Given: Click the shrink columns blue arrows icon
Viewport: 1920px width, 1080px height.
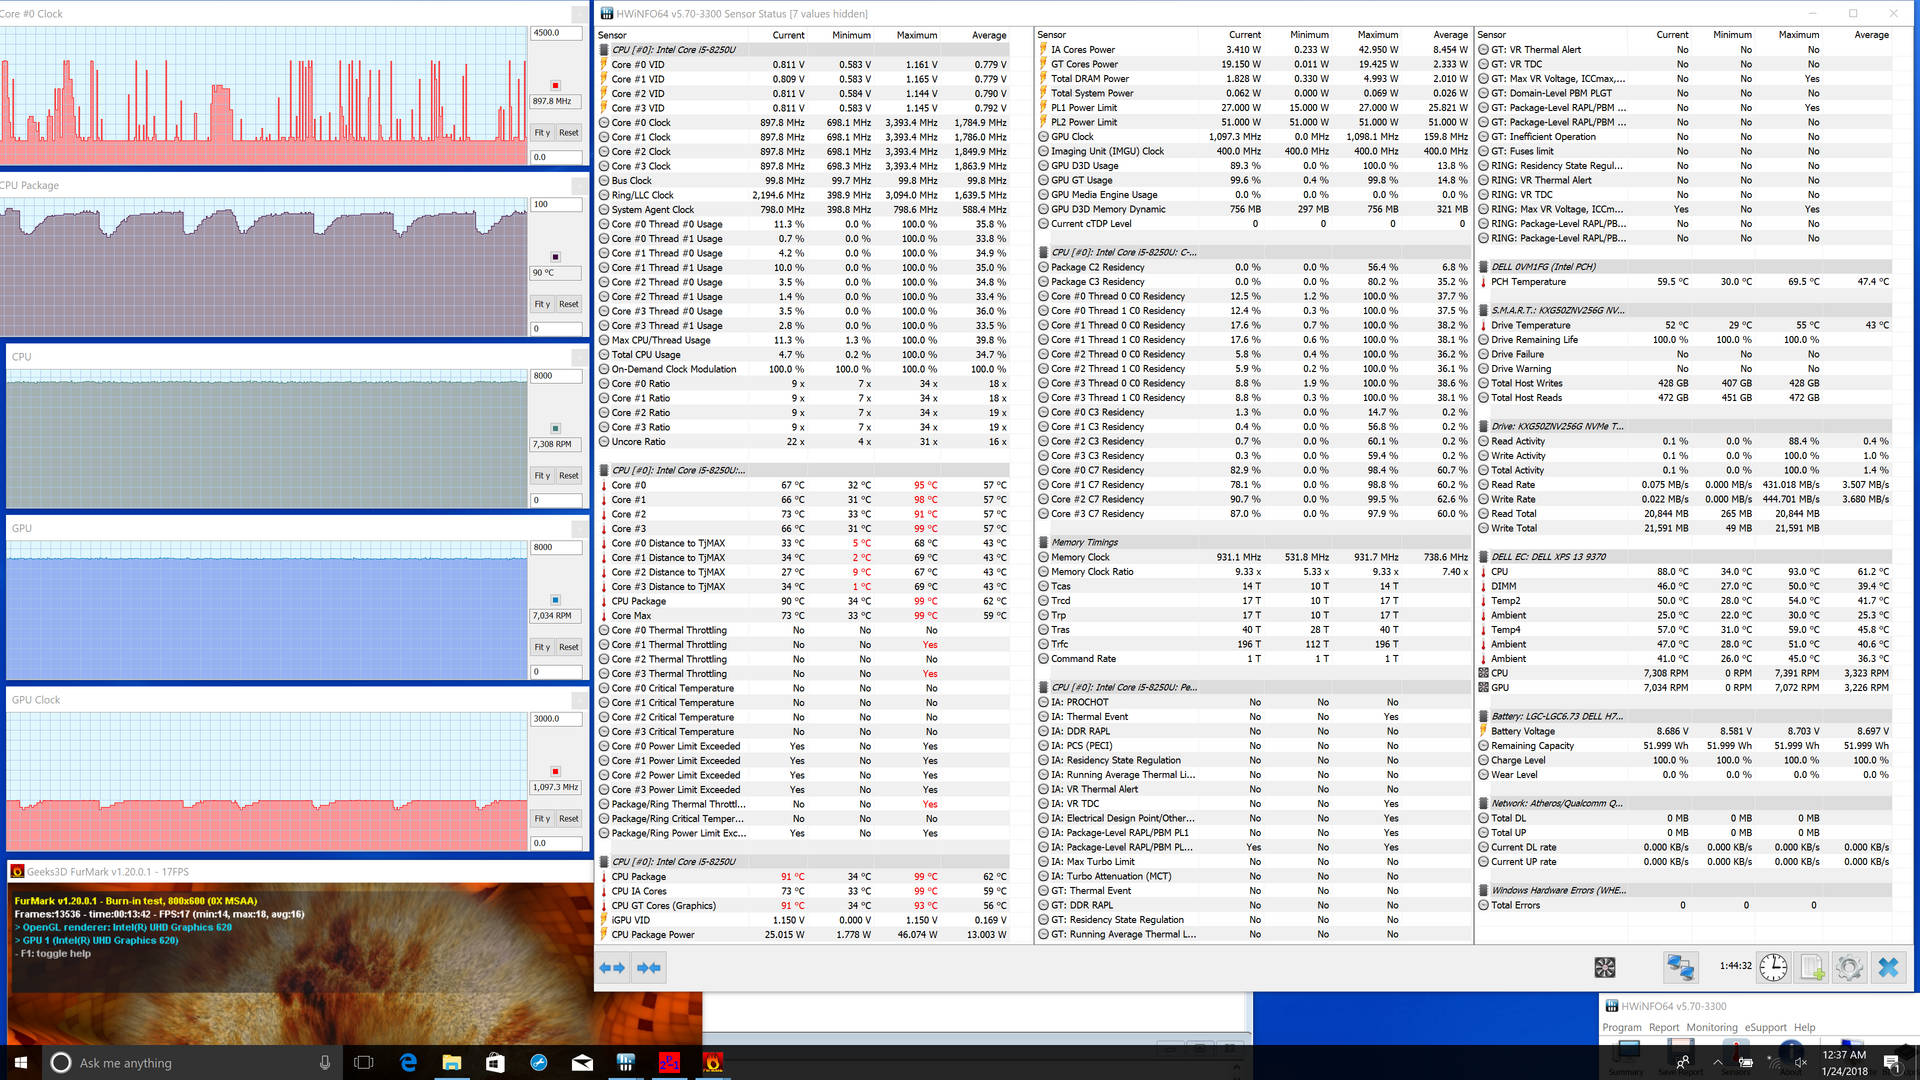Looking at the screenshot, I should coord(649,967).
